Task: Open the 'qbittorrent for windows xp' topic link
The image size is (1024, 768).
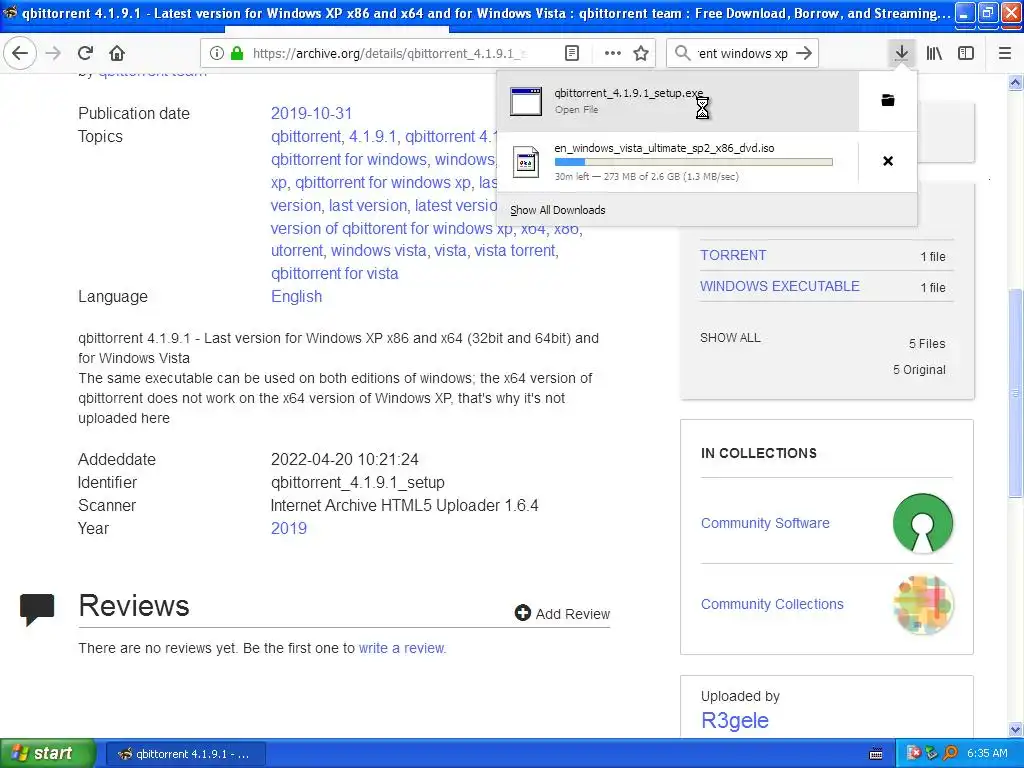Action: click(383, 182)
